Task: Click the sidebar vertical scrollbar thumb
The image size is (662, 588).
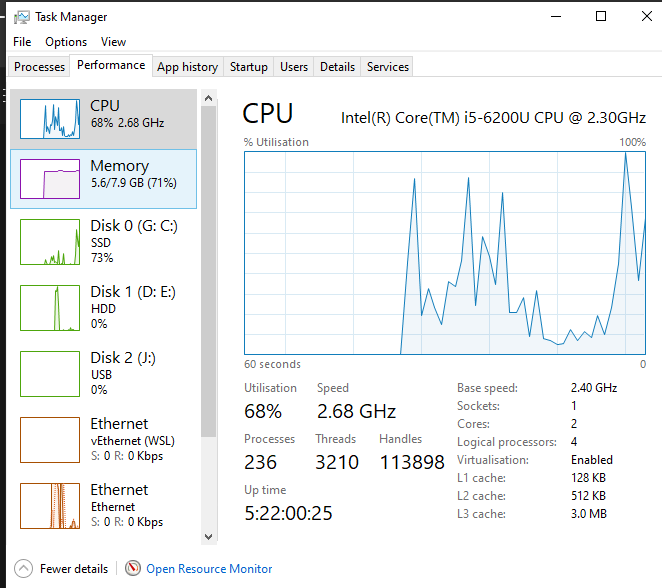Action: [x=208, y=271]
